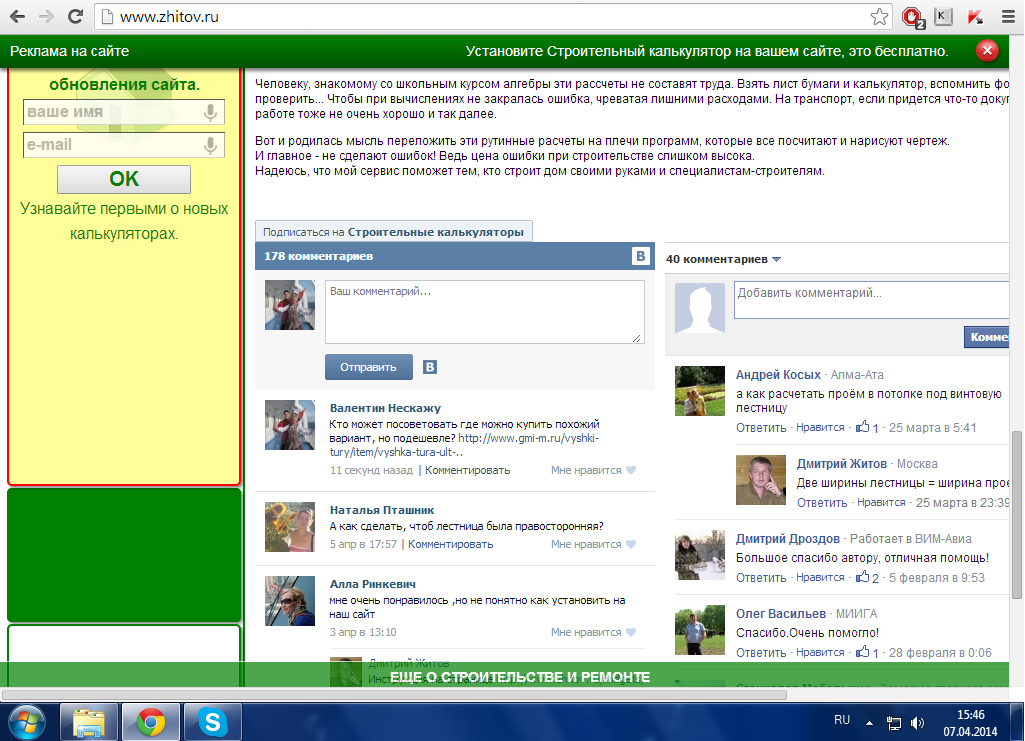
Task: Click Ответить under Олег Васильев's comment
Action: [x=761, y=653]
